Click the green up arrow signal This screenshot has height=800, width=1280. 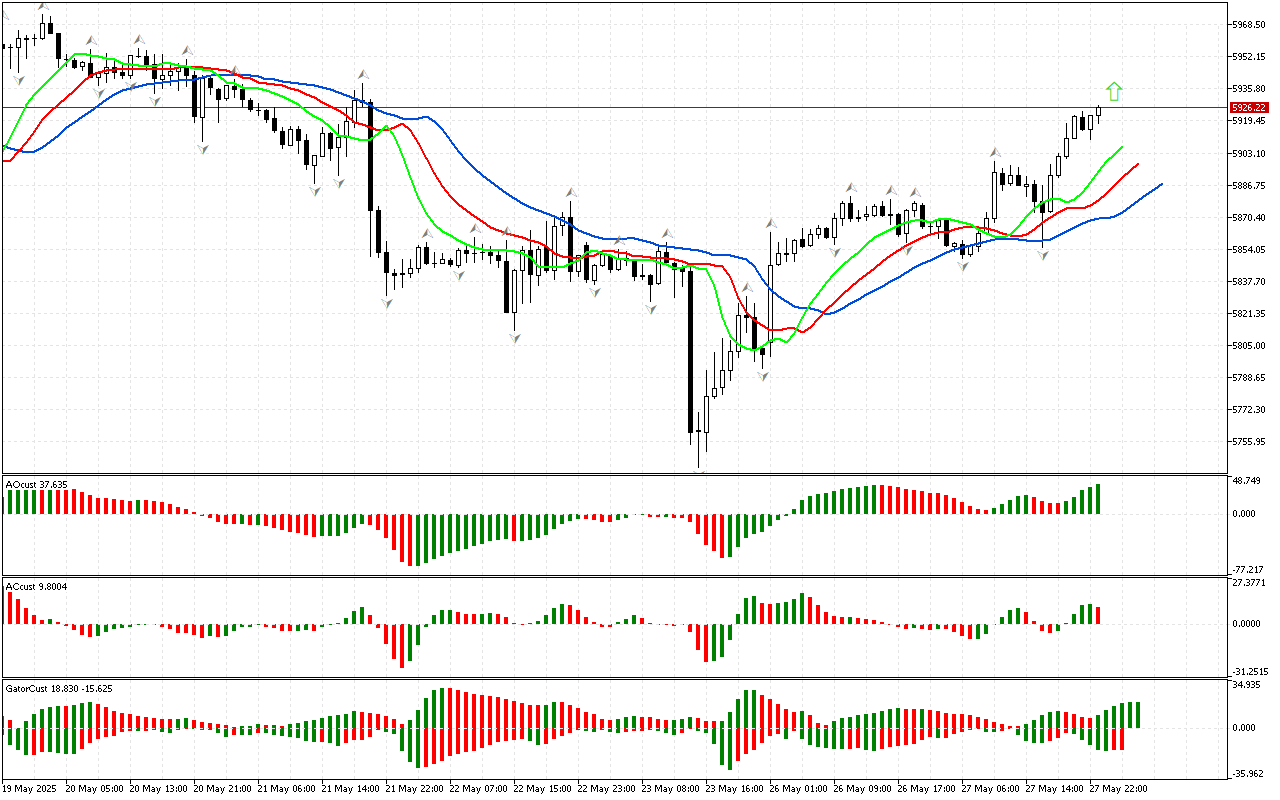click(x=1114, y=92)
